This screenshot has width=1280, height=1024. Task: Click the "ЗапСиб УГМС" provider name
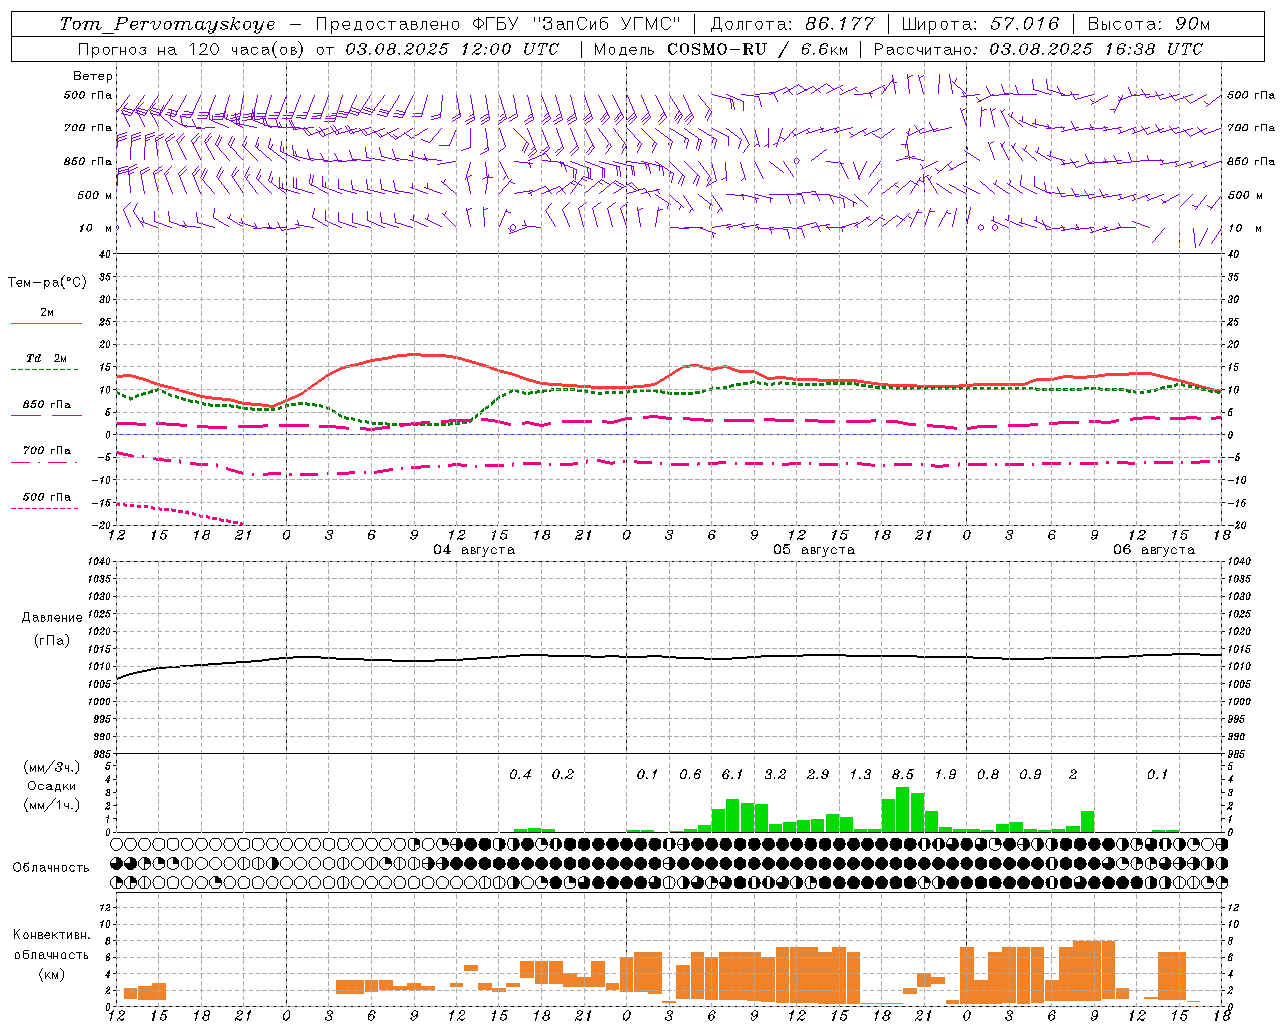pyautogui.click(x=609, y=24)
